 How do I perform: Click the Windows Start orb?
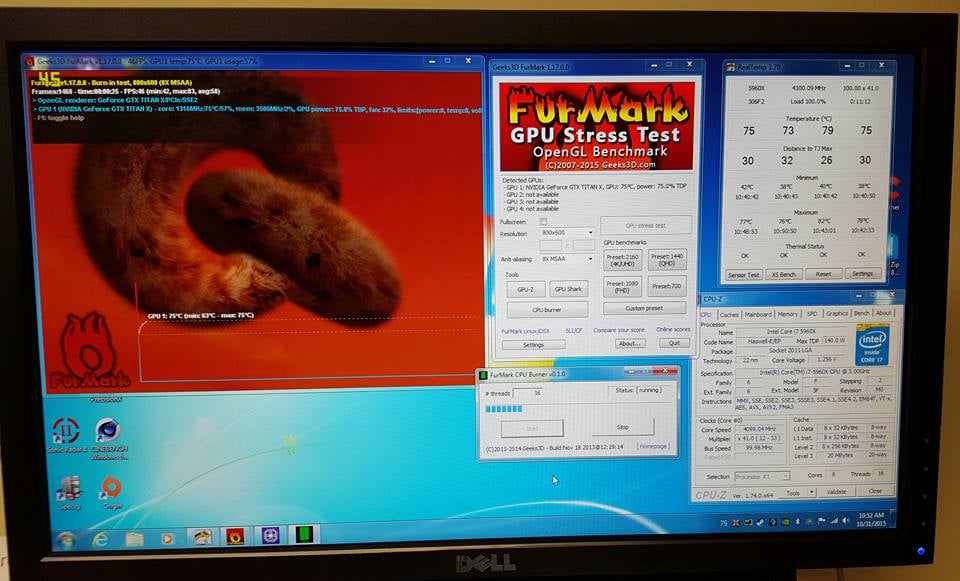pyautogui.click(x=65, y=540)
